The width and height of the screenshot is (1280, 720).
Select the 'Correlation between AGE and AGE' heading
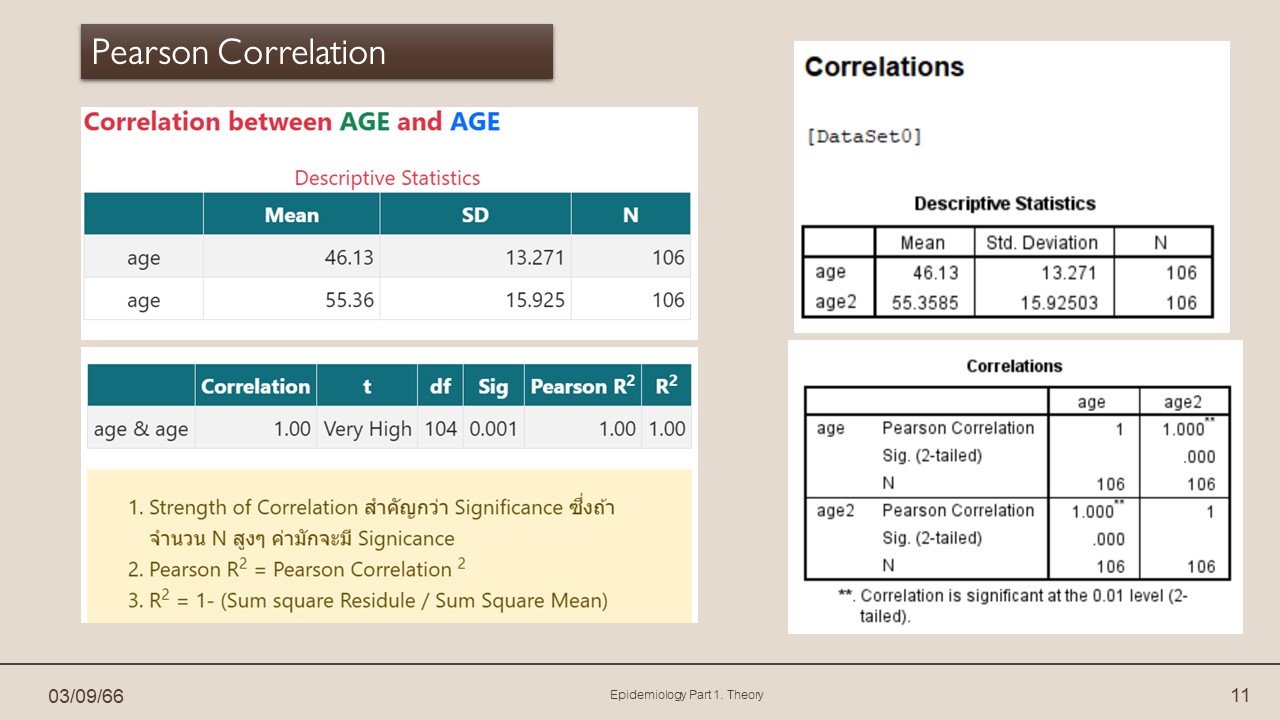tap(291, 122)
